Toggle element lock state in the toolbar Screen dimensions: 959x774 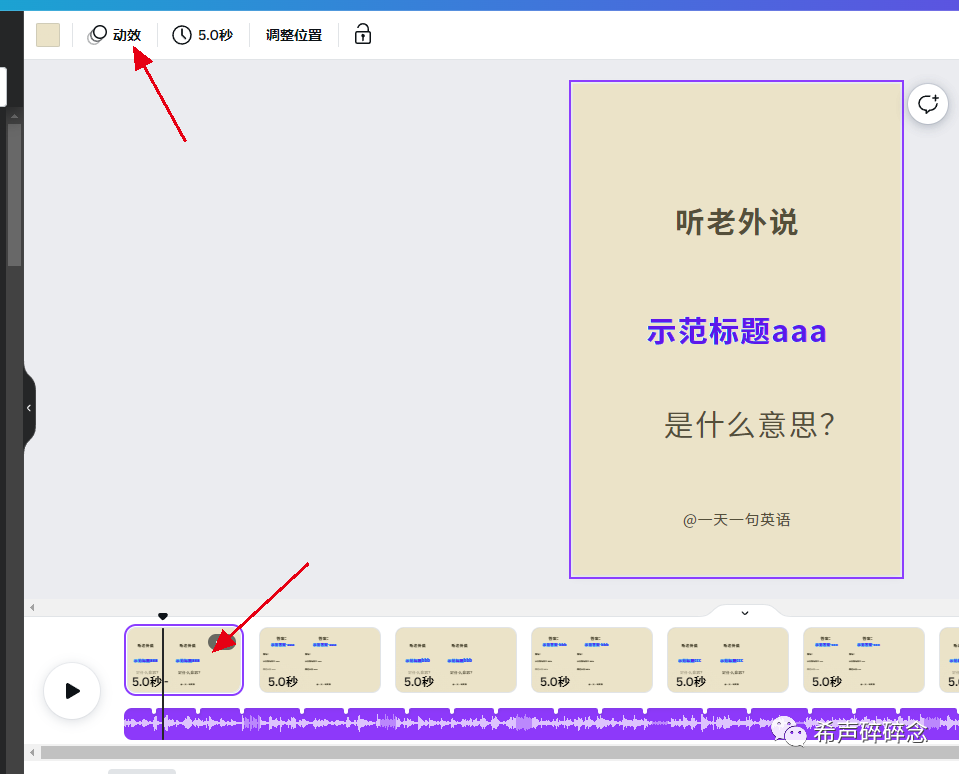click(362, 34)
